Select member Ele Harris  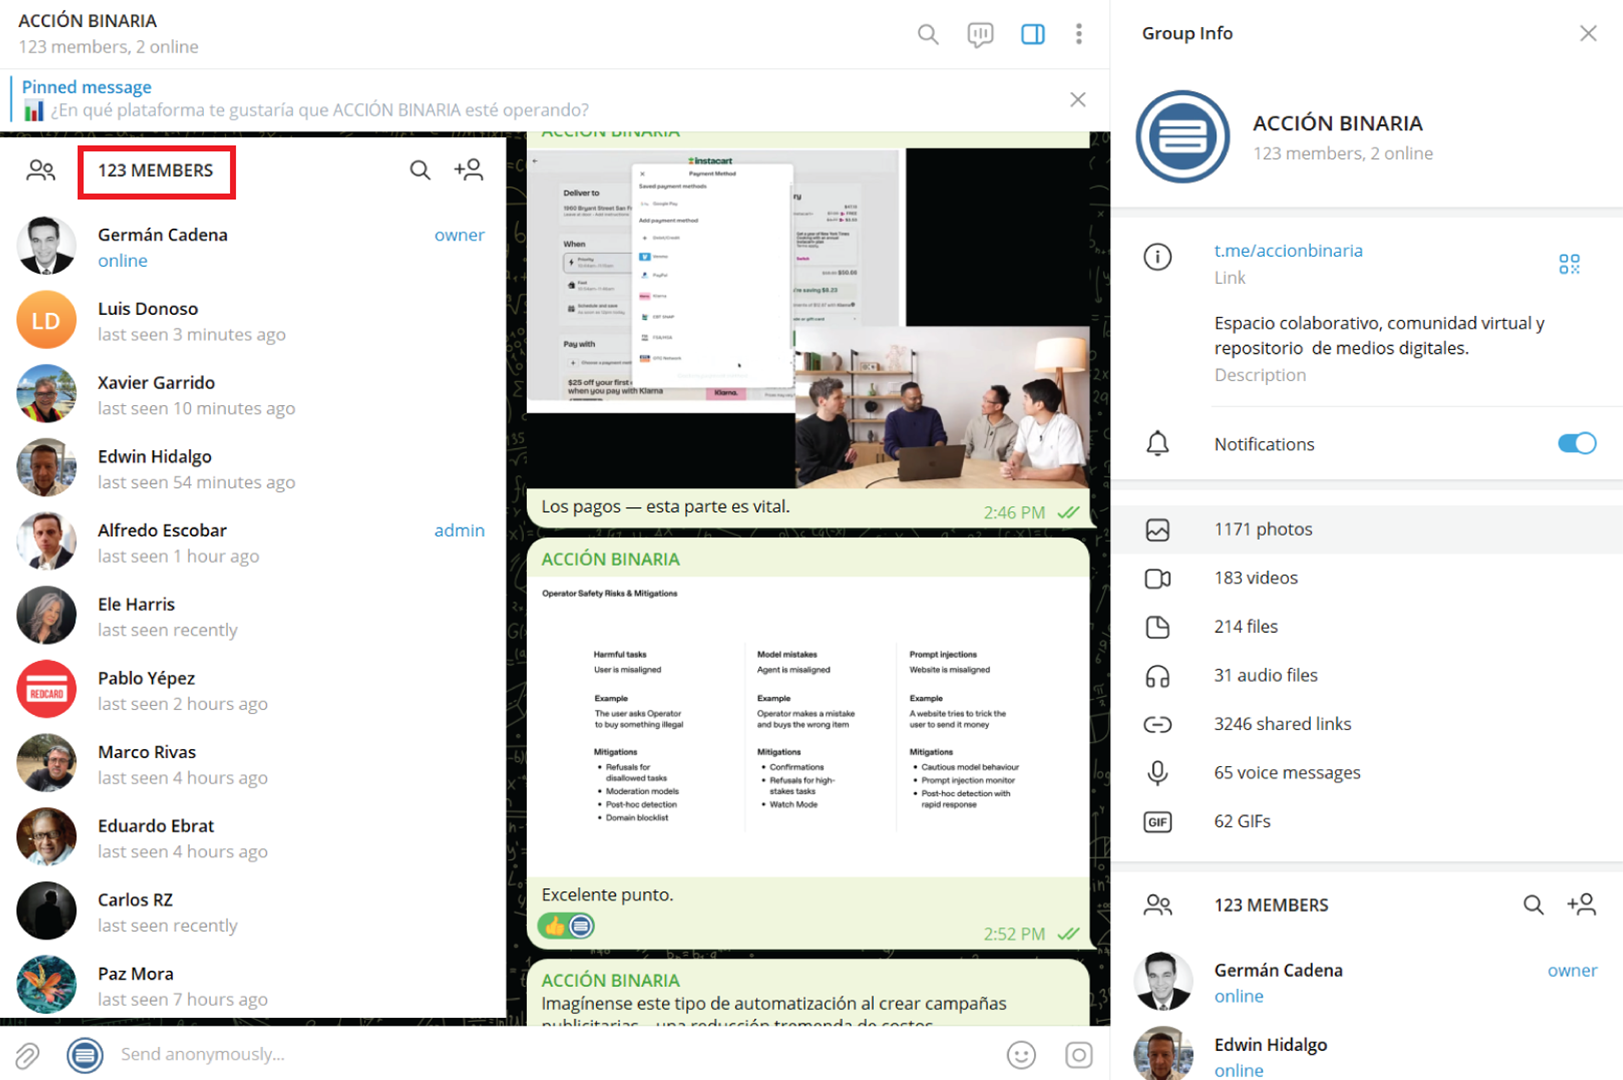pyautogui.click(x=251, y=616)
